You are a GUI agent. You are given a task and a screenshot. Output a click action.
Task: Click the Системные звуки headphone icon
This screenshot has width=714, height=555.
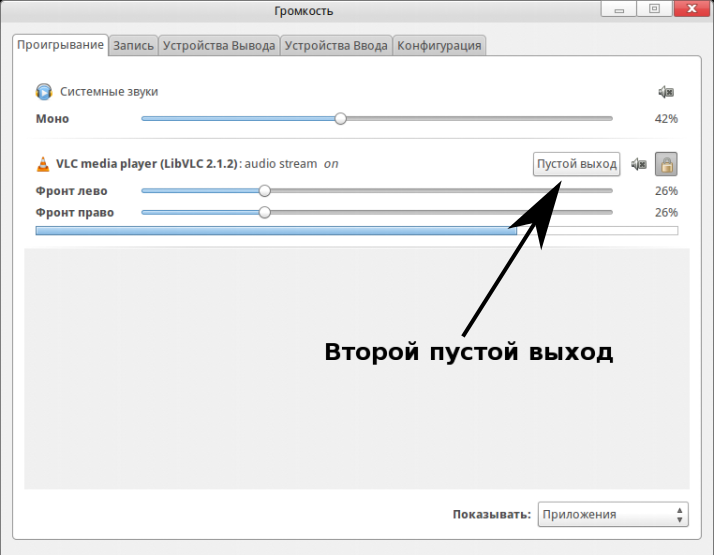[44, 92]
